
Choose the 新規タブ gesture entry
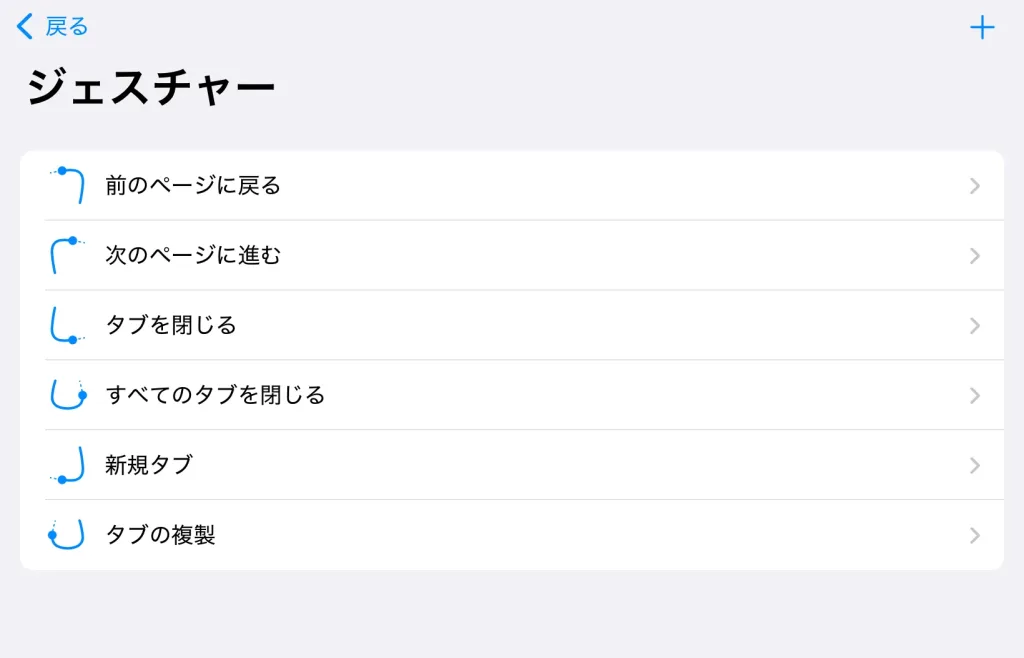pos(149,466)
